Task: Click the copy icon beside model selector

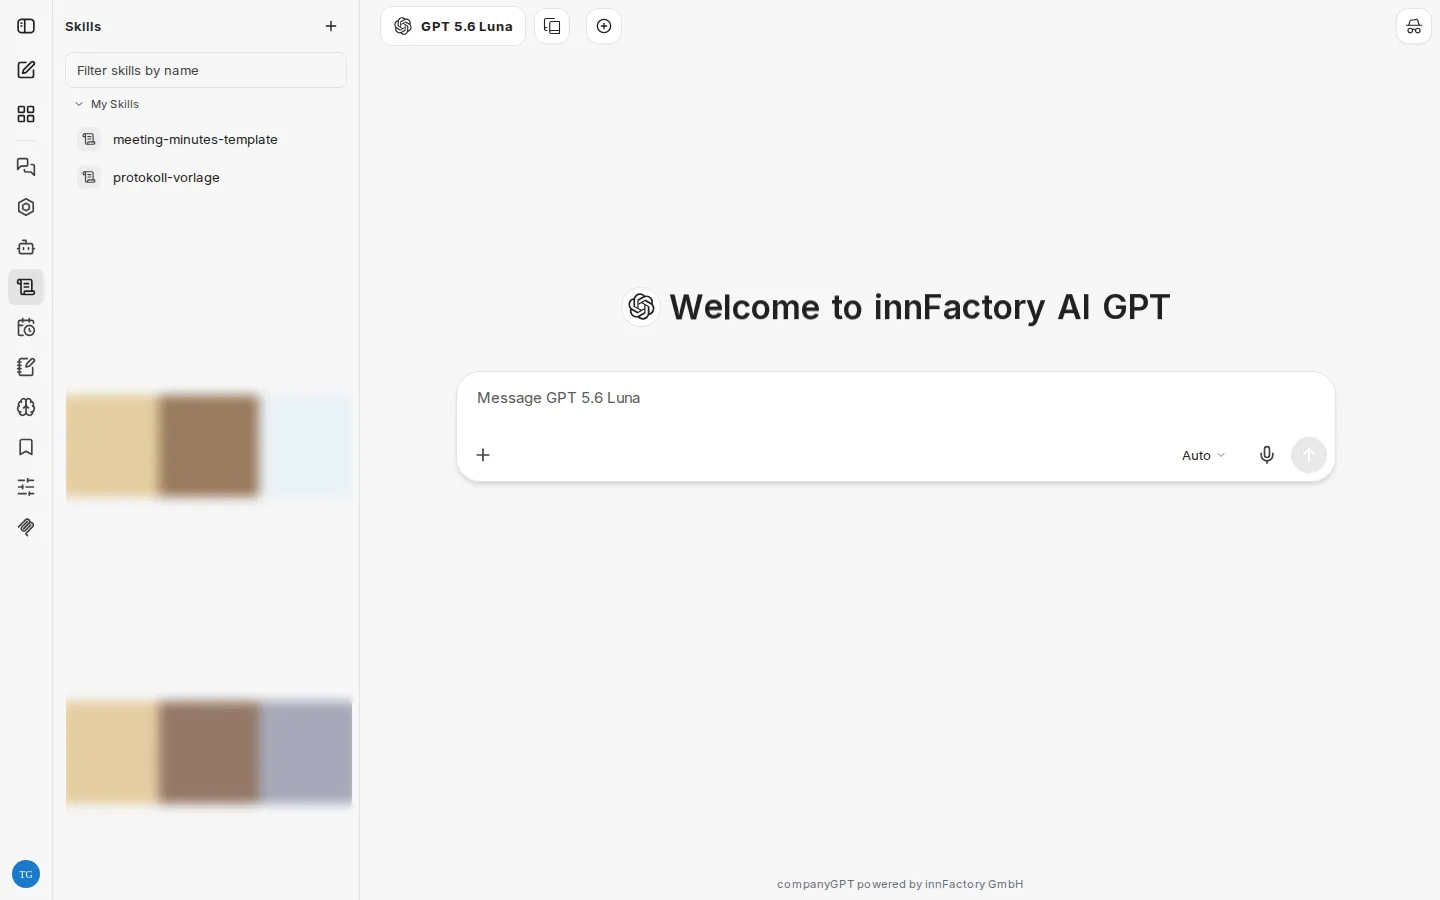Action: [552, 26]
